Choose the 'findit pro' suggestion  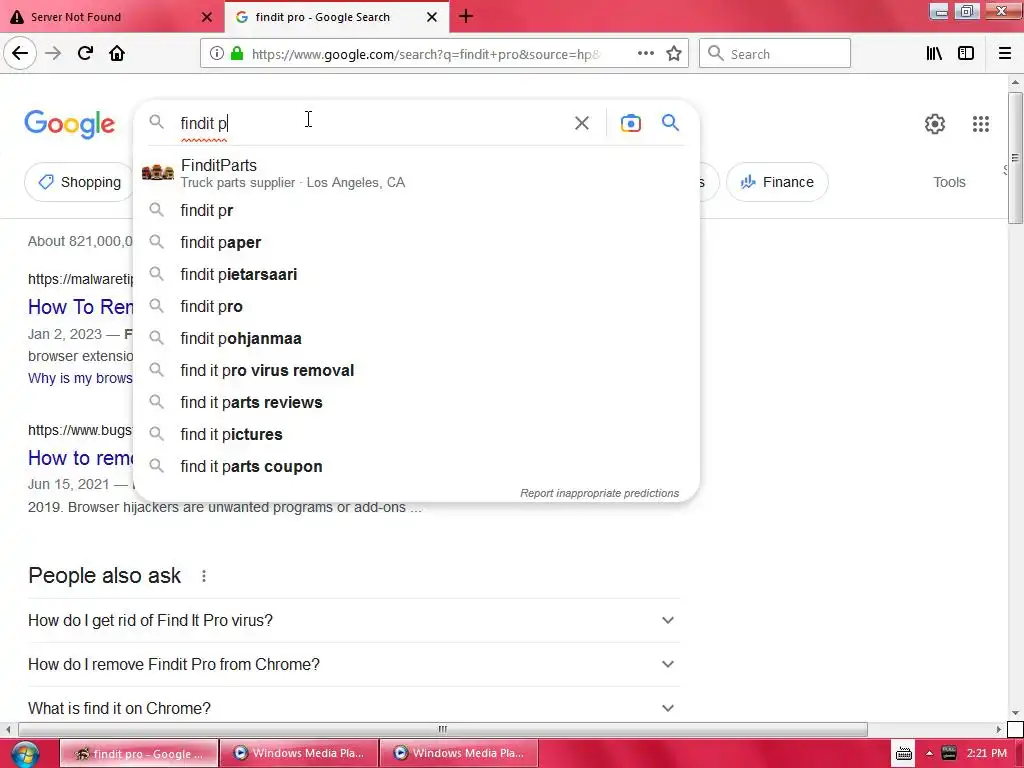pos(416,306)
